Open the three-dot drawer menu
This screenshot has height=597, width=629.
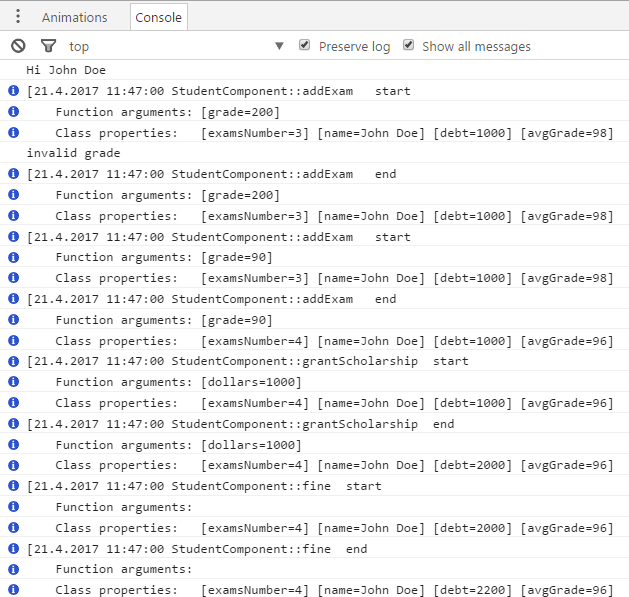tap(18, 16)
